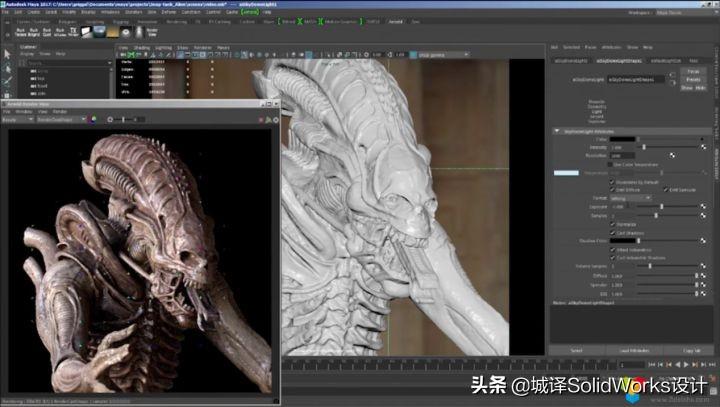Click the map button next to Exposure
This screenshot has width=720, height=407.
(x=703, y=207)
